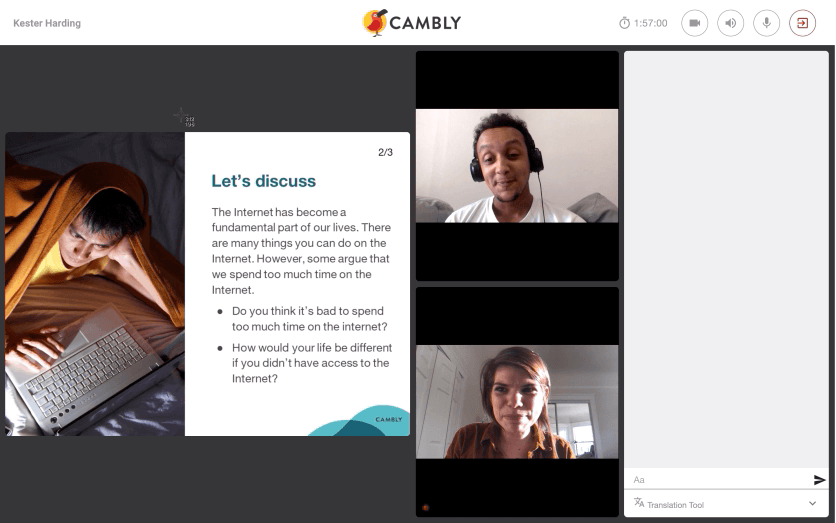This screenshot has height=523, width=836.
Task: Click the slide page indicator 2/3
Action: [385, 152]
